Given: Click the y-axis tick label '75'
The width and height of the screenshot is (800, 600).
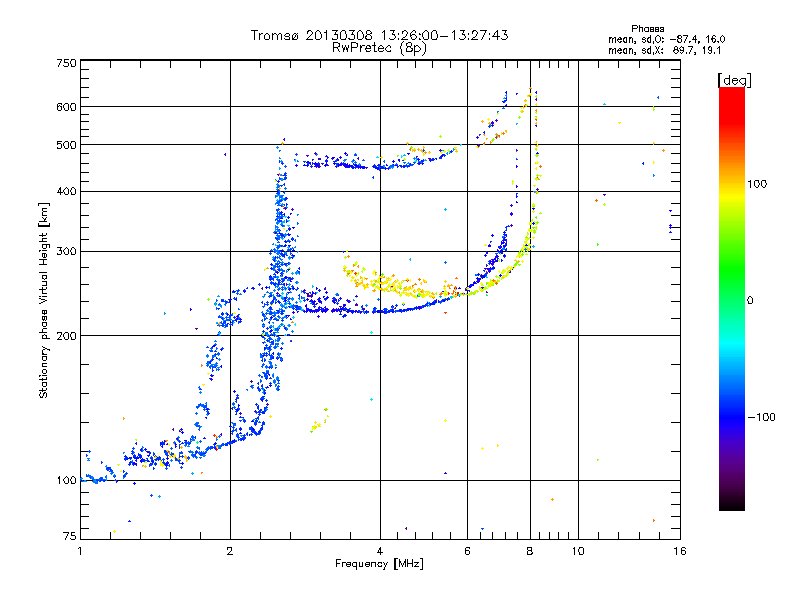Looking at the screenshot, I should (70, 536).
